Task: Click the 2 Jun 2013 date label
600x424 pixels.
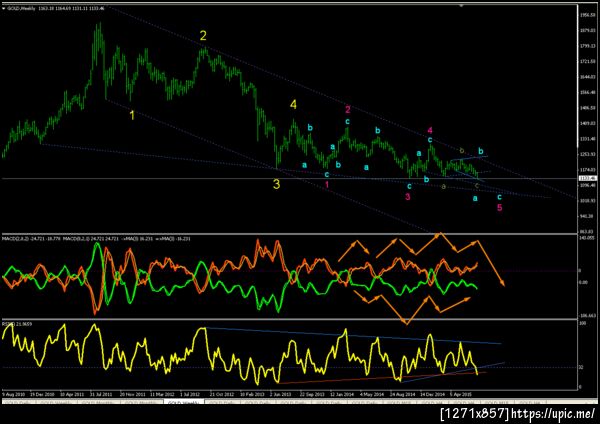Action: tap(281, 394)
